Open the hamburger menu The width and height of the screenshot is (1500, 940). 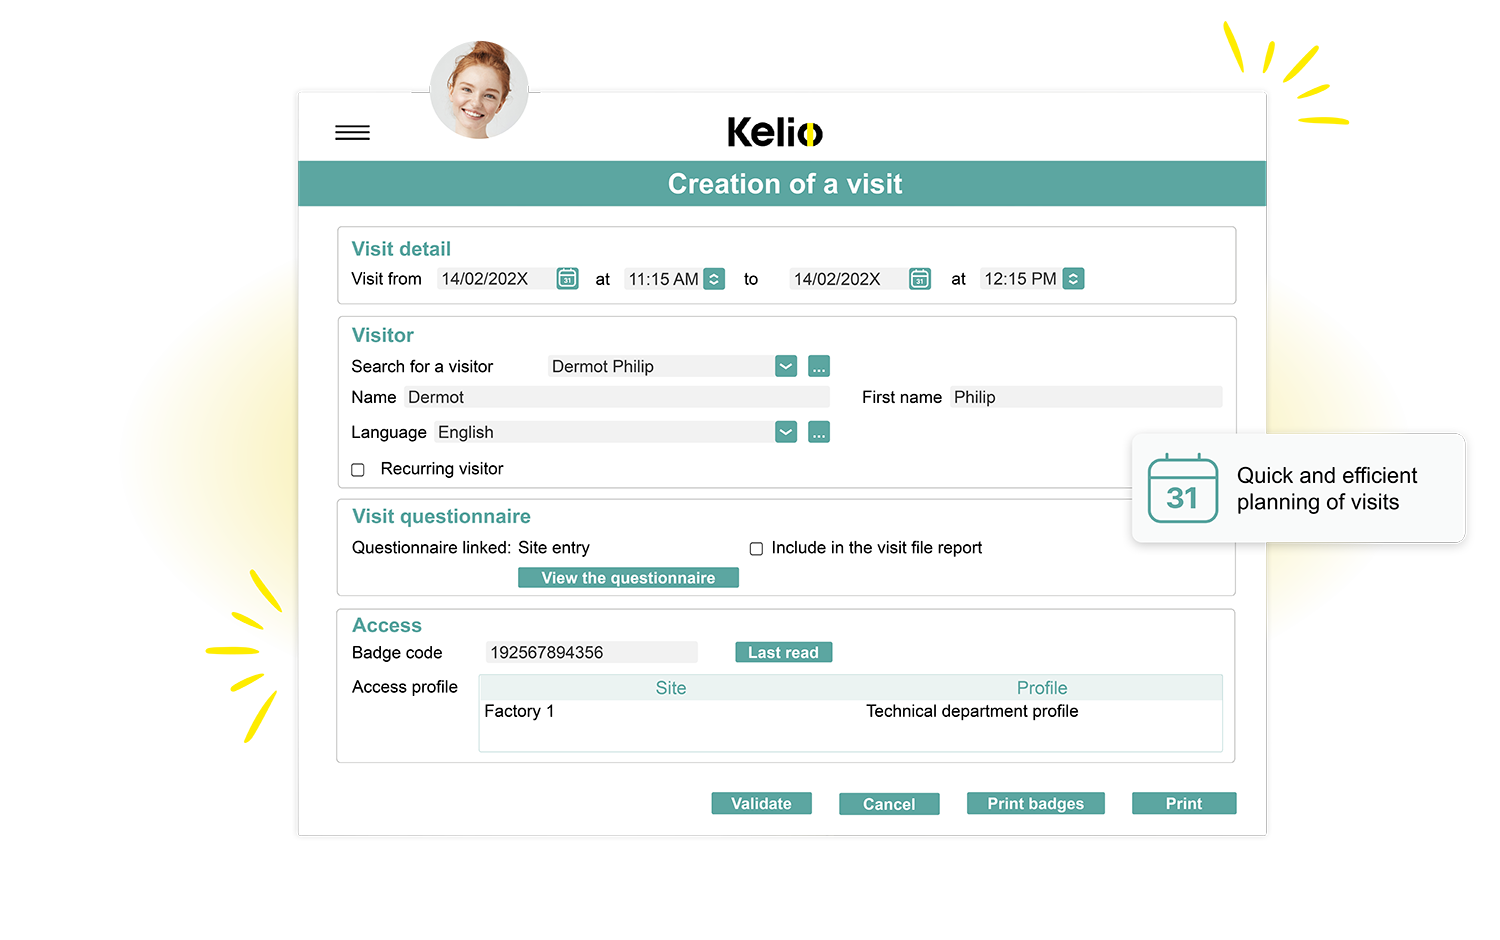[352, 133]
